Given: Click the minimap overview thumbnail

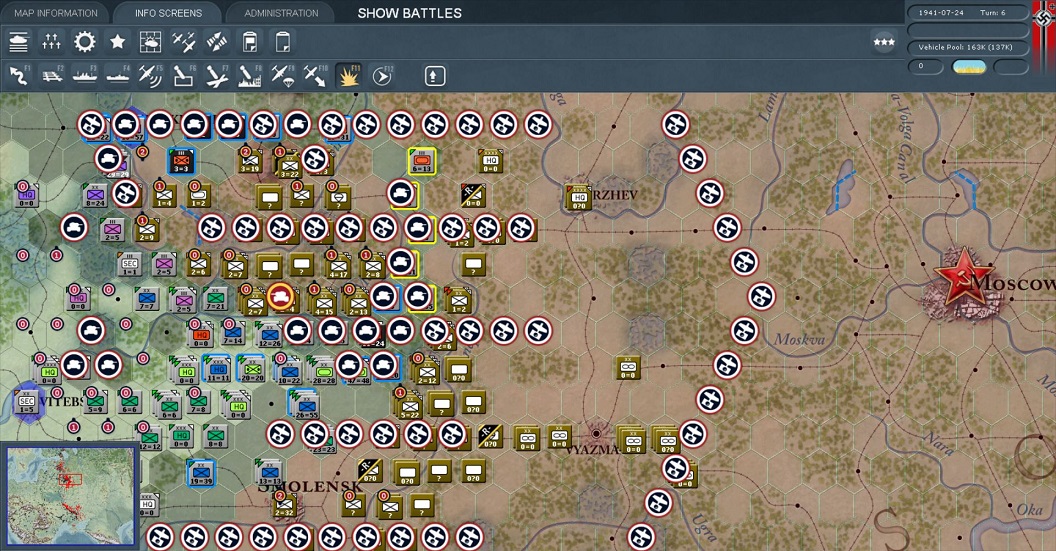Looking at the screenshot, I should point(70,496).
